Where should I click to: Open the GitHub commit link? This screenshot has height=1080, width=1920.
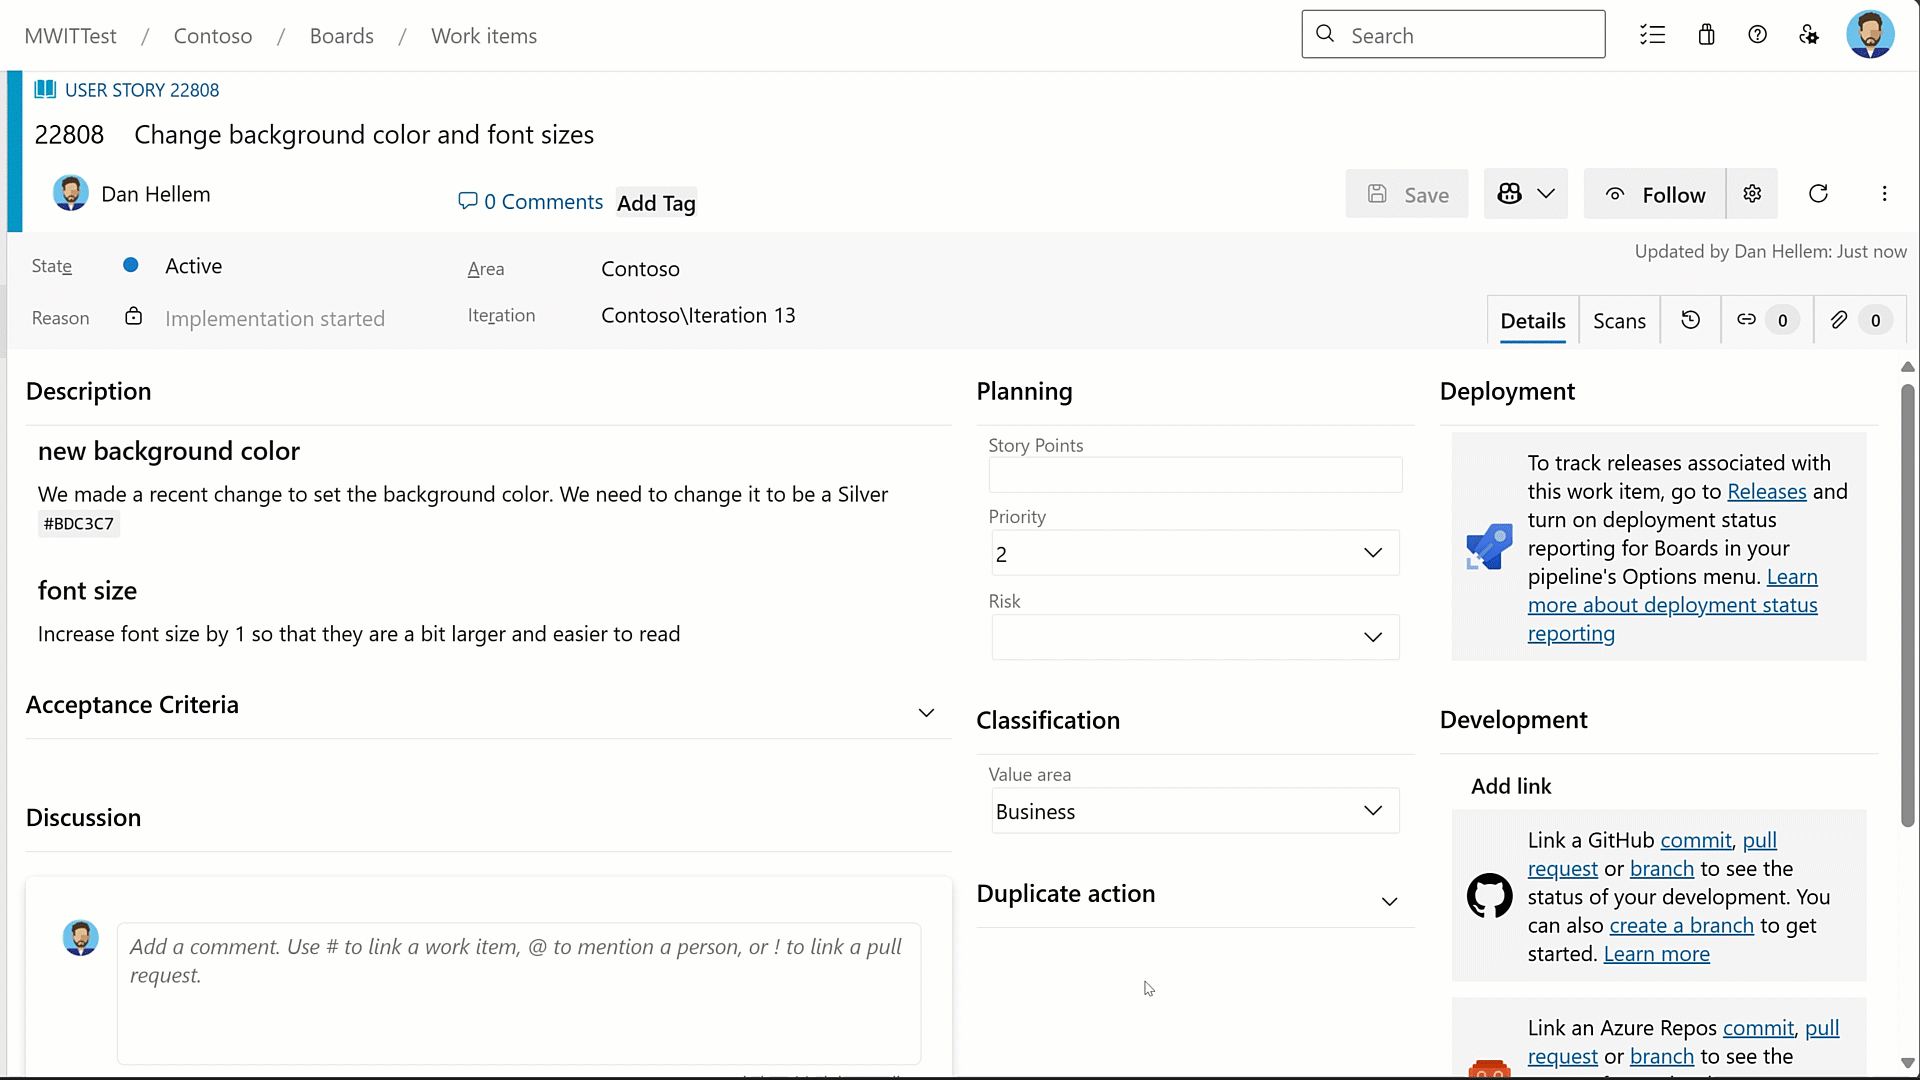(x=1696, y=840)
